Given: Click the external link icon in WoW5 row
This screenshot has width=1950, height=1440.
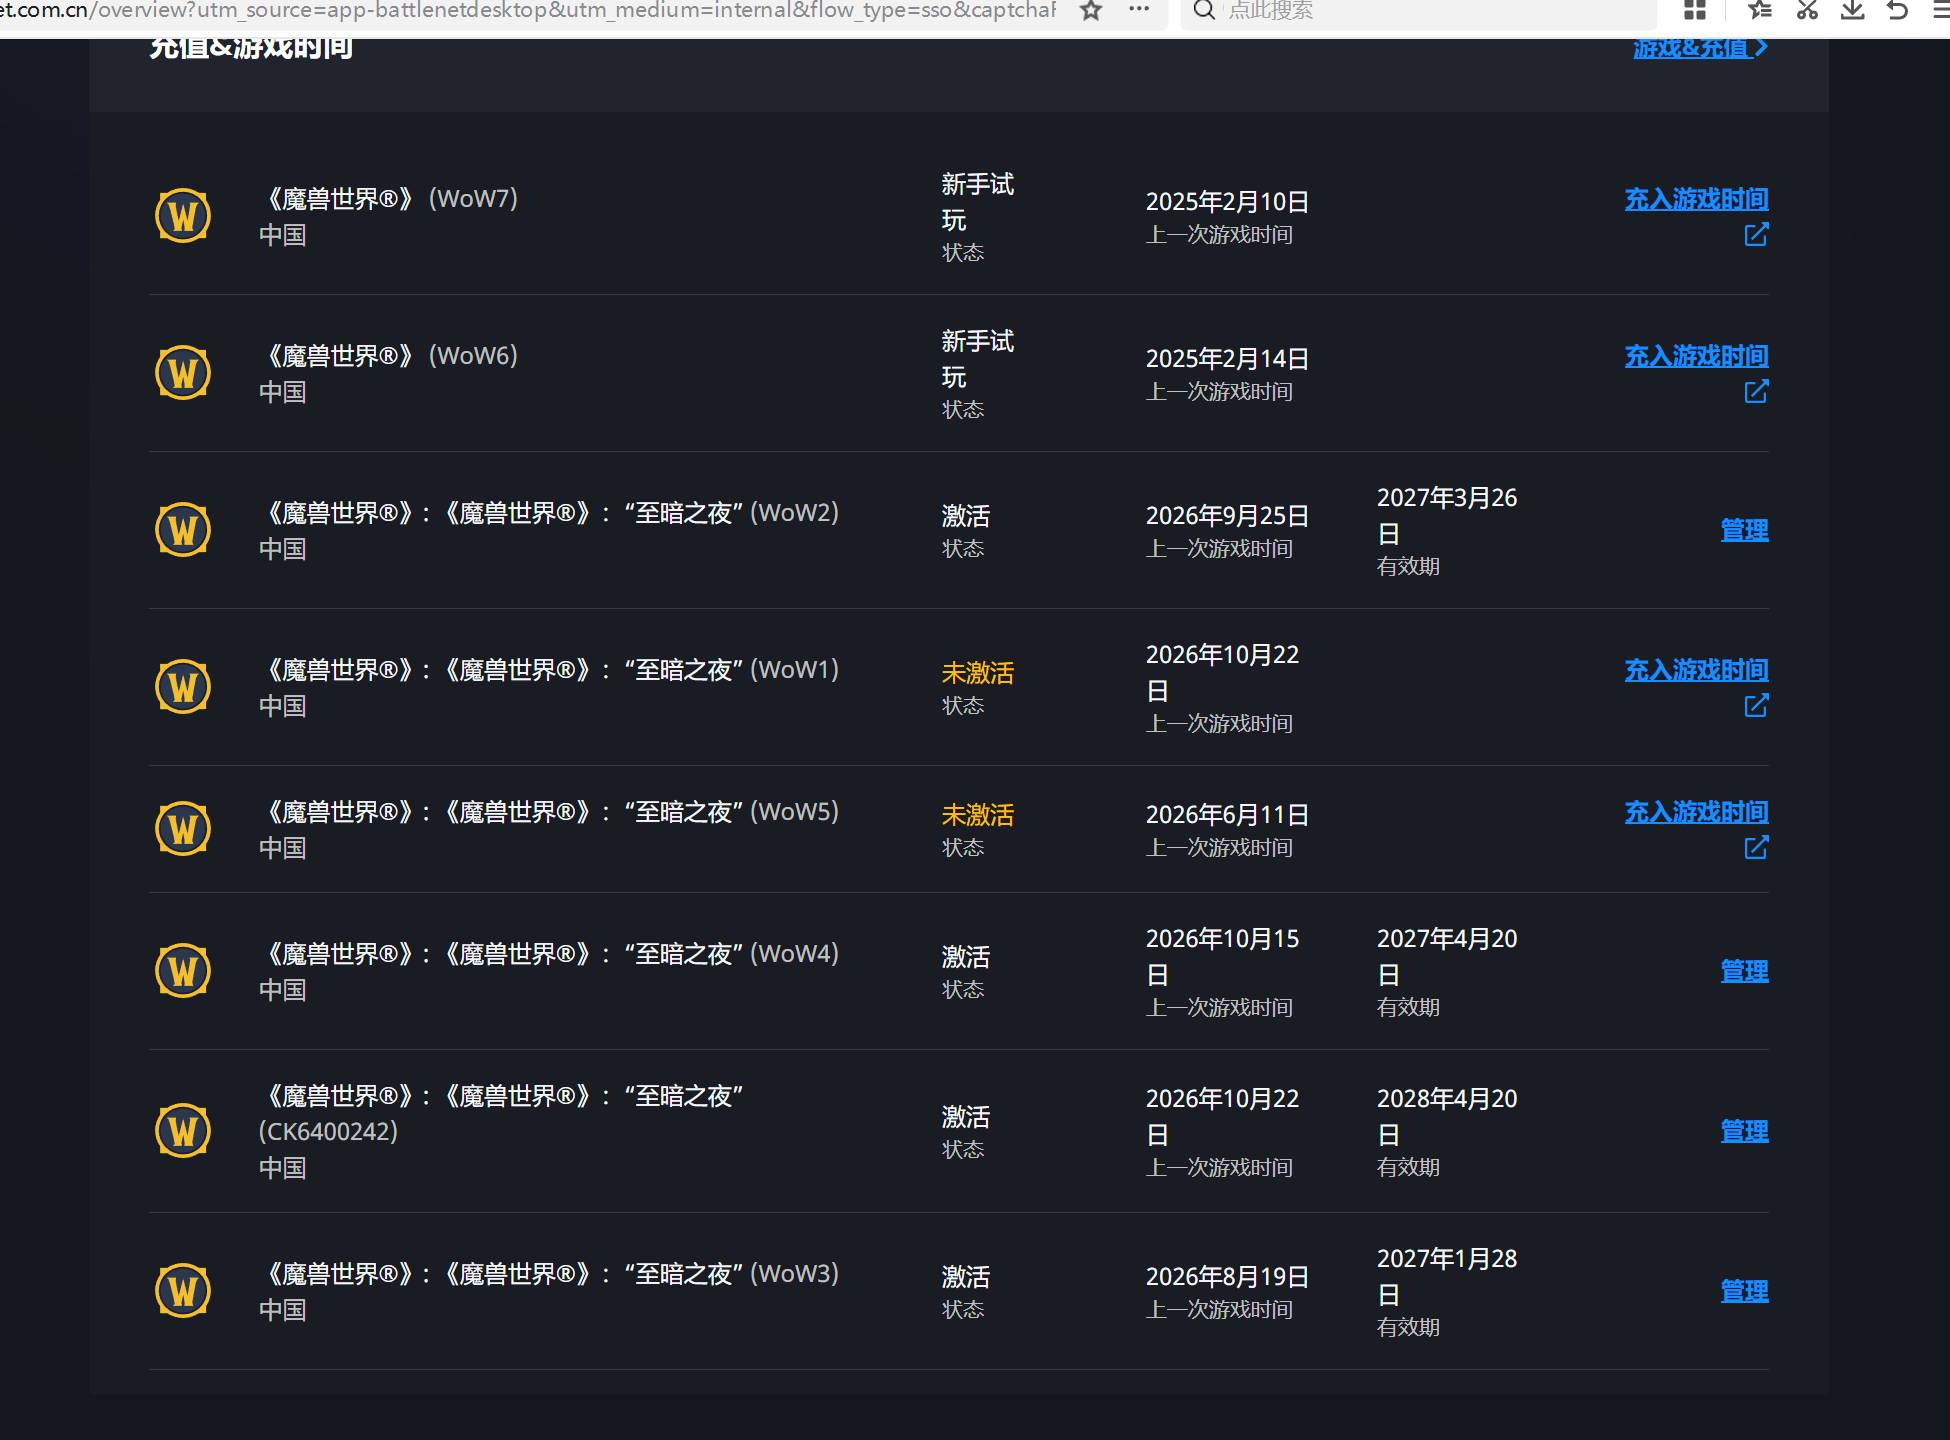Looking at the screenshot, I should pos(1756,848).
